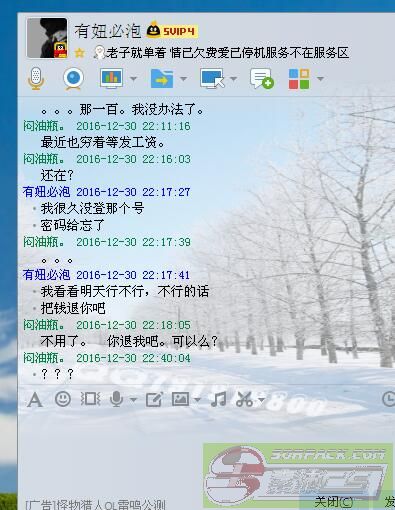Click sender name 有妞必泡 at 22:17:41
This screenshot has width=395, height=510.
point(46,275)
